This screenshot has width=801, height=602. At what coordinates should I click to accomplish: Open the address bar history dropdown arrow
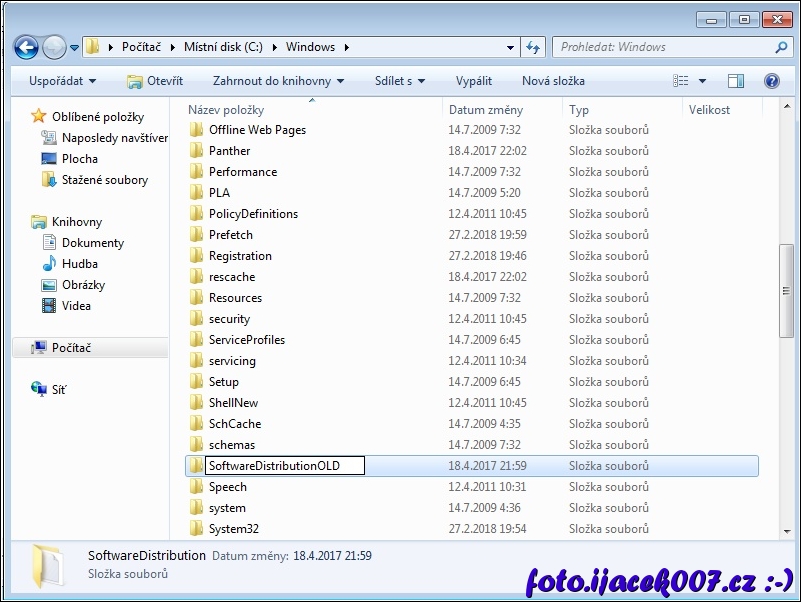(x=510, y=47)
